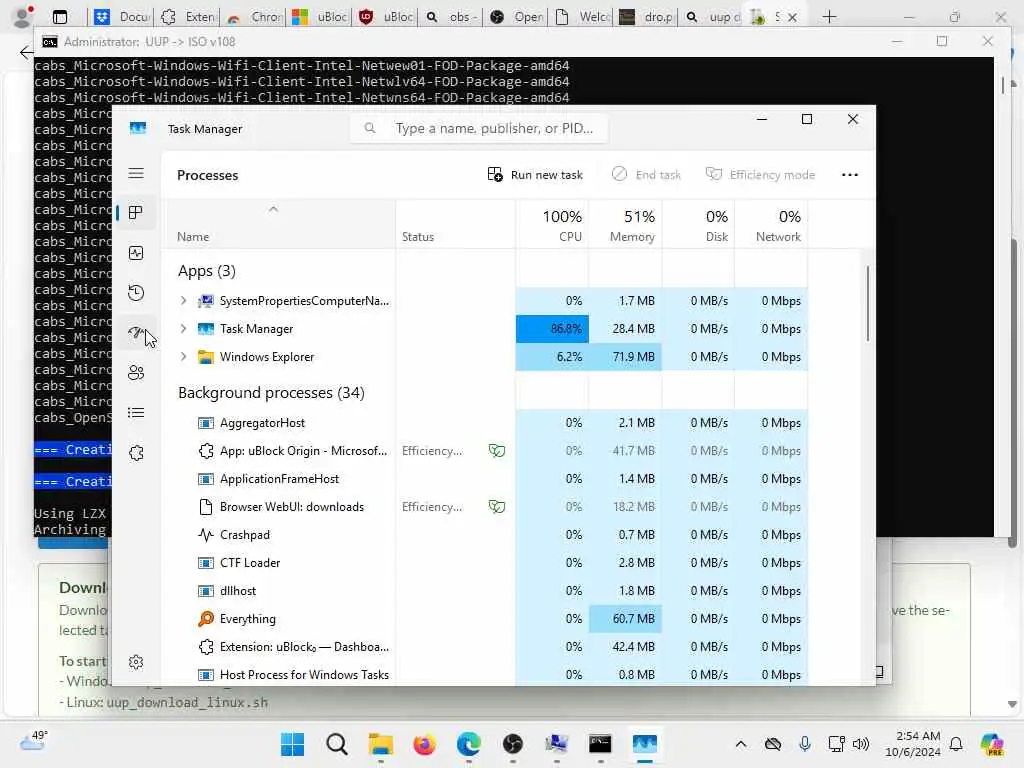Open the Details page icon
The height and width of the screenshot is (768, 1024).
136,413
